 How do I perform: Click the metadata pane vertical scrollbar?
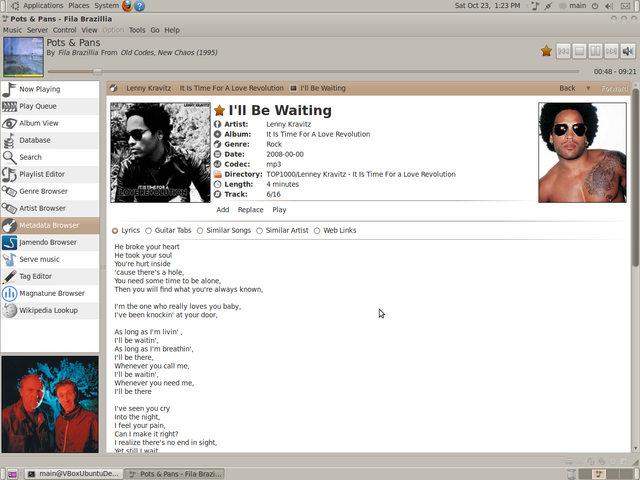pyautogui.click(x=635, y=178)
